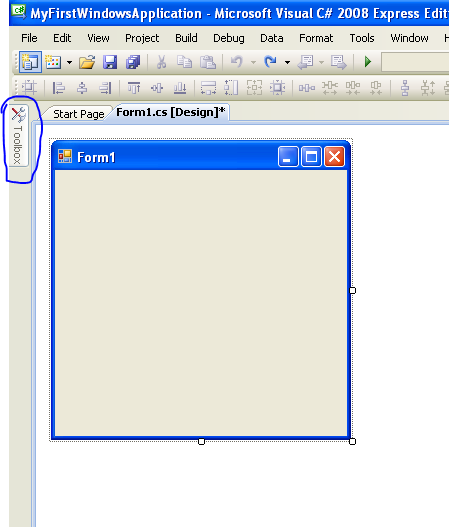The height and width of the screenshot is (527, 449).
Task: Open the Redo history dropdown arrow
Action: (287, 63)
